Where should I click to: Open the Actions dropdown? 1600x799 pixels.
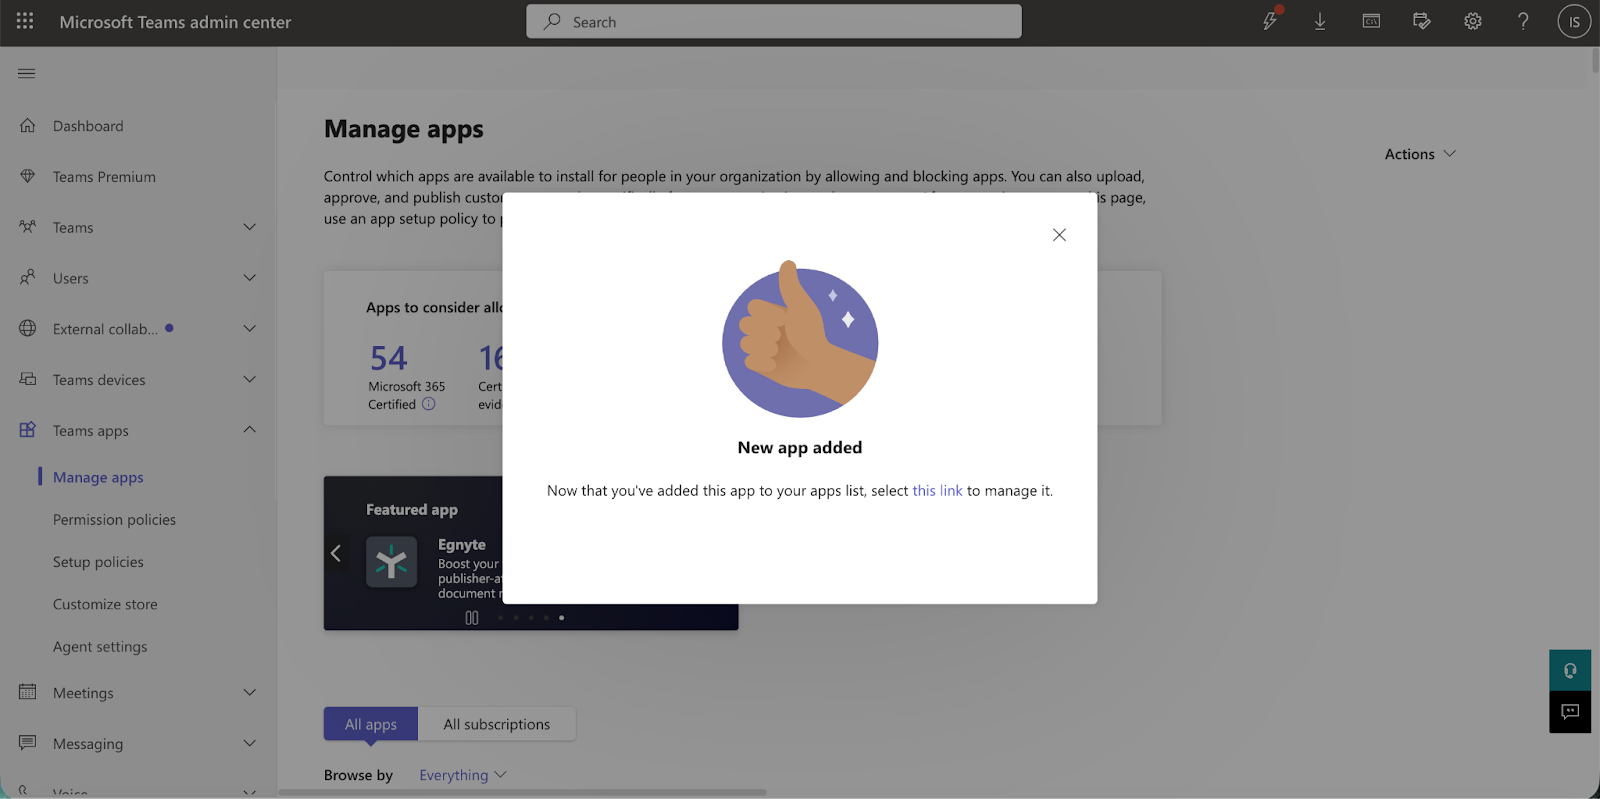coord(1420,154)
